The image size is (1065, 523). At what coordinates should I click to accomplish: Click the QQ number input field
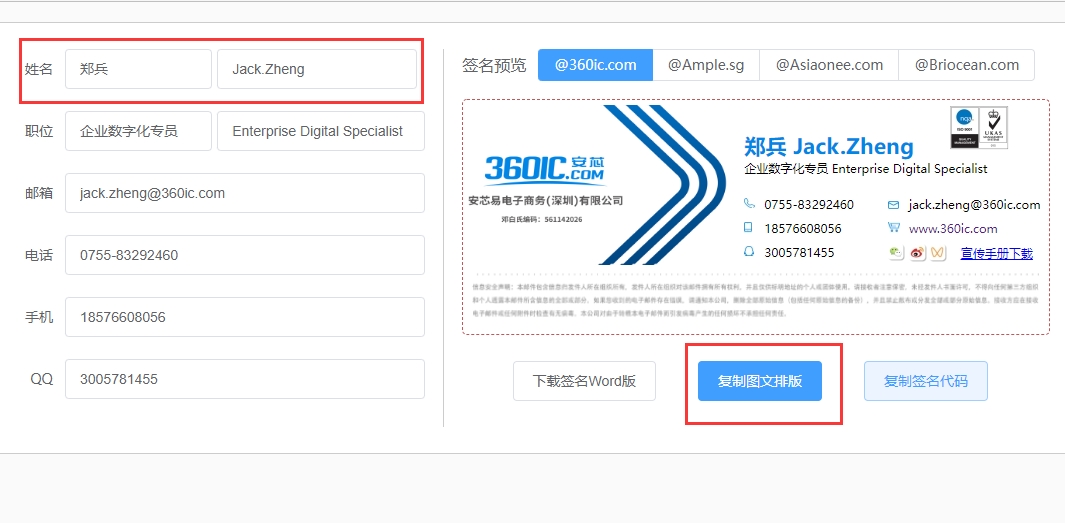pos(244,379)
